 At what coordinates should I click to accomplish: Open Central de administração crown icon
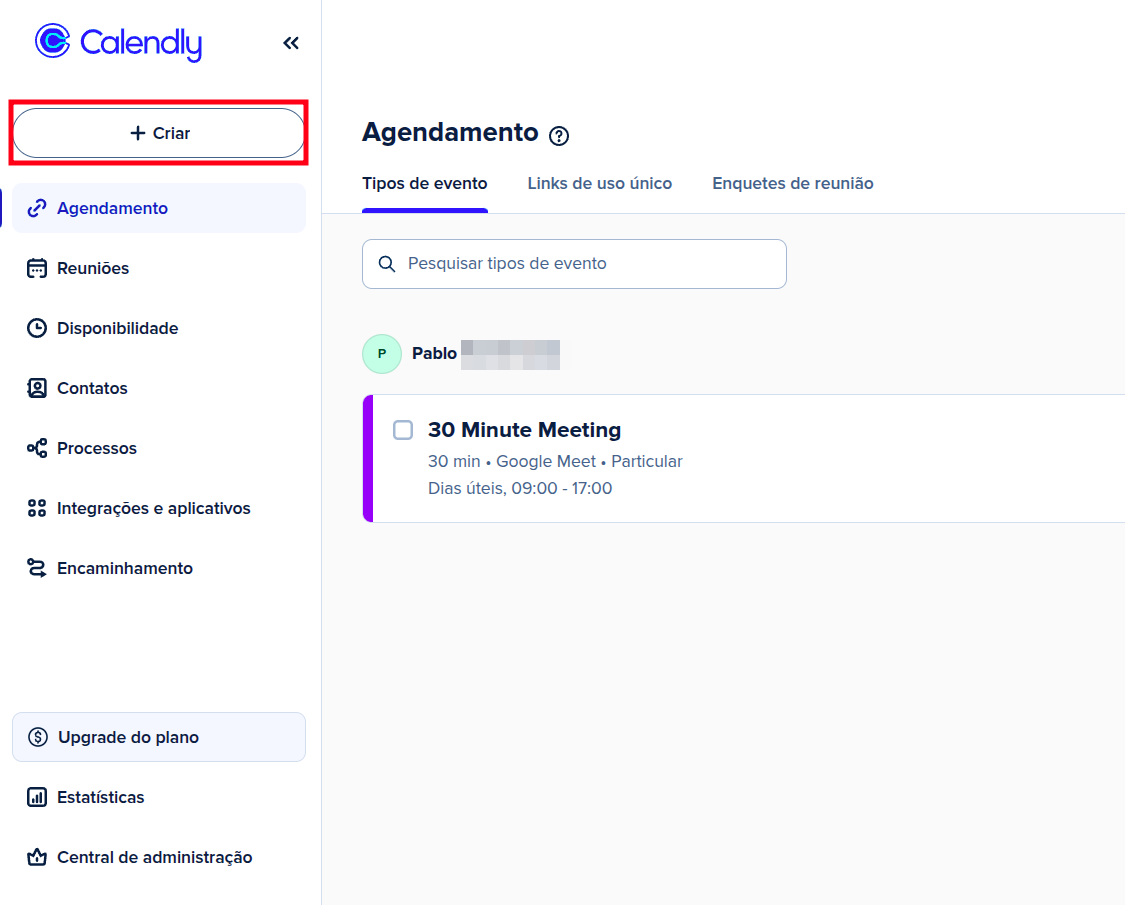pos(37,857)
